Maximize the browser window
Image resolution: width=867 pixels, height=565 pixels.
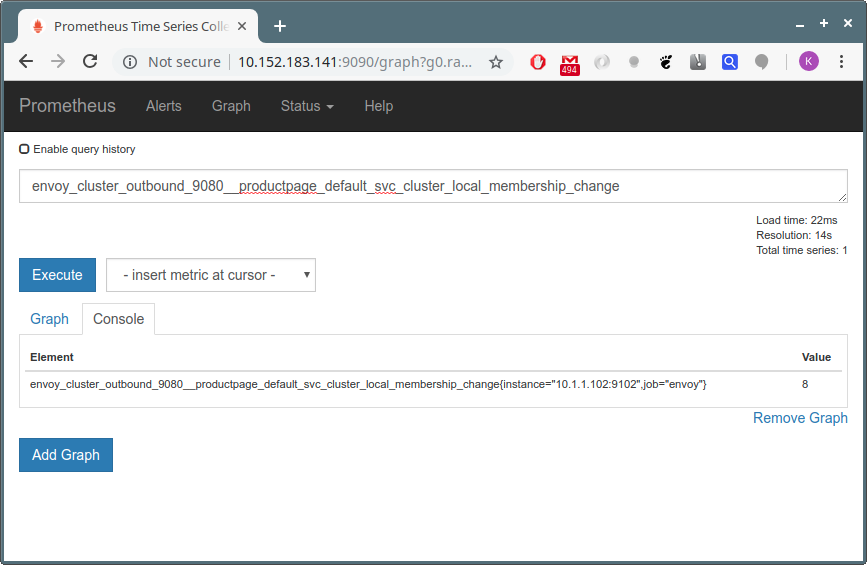(824, 23)
